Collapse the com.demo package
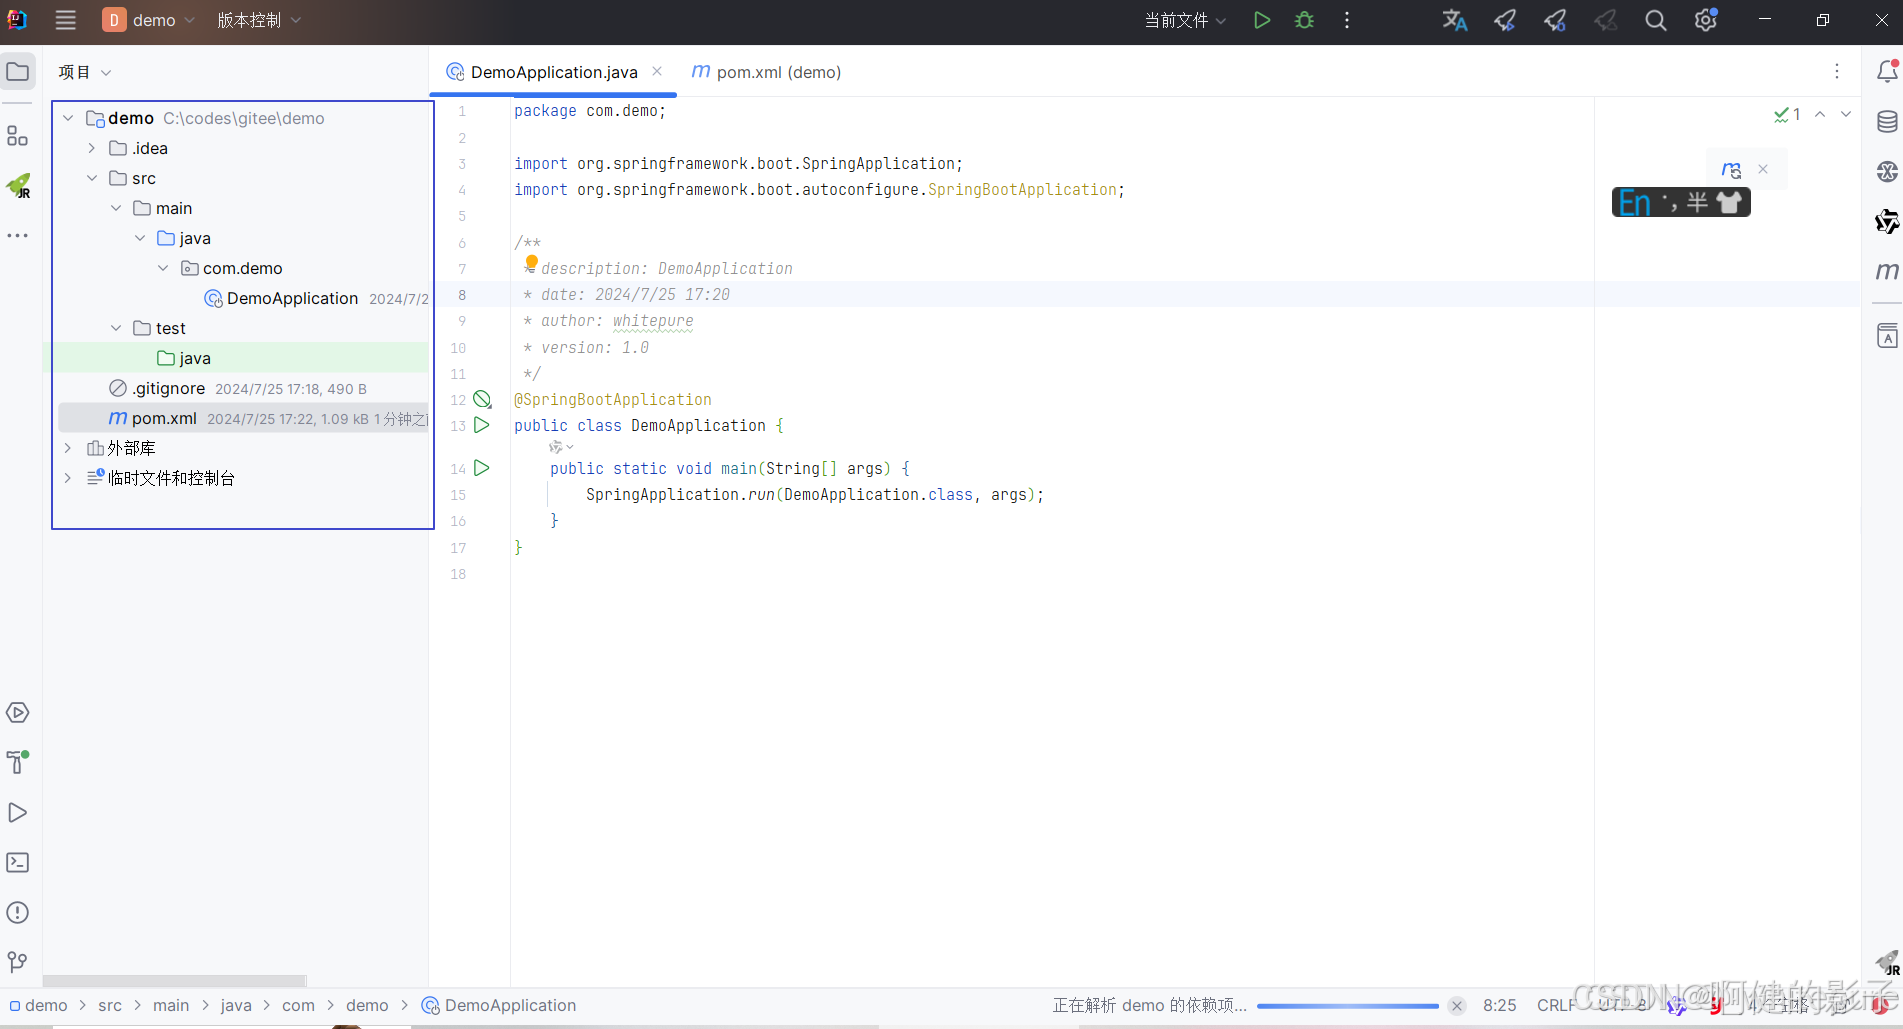Image resolution: width=1903 pixels, height=1029 pixels. click(x=163, y=268)
